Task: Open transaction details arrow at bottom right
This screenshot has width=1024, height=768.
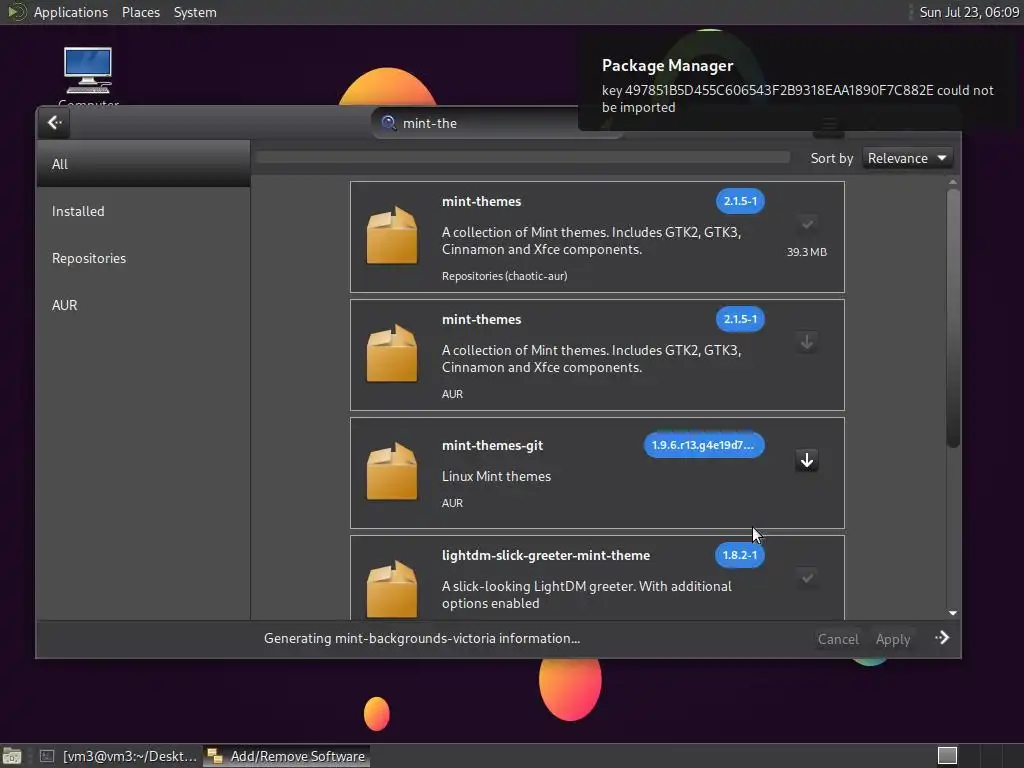Action: 942,638
